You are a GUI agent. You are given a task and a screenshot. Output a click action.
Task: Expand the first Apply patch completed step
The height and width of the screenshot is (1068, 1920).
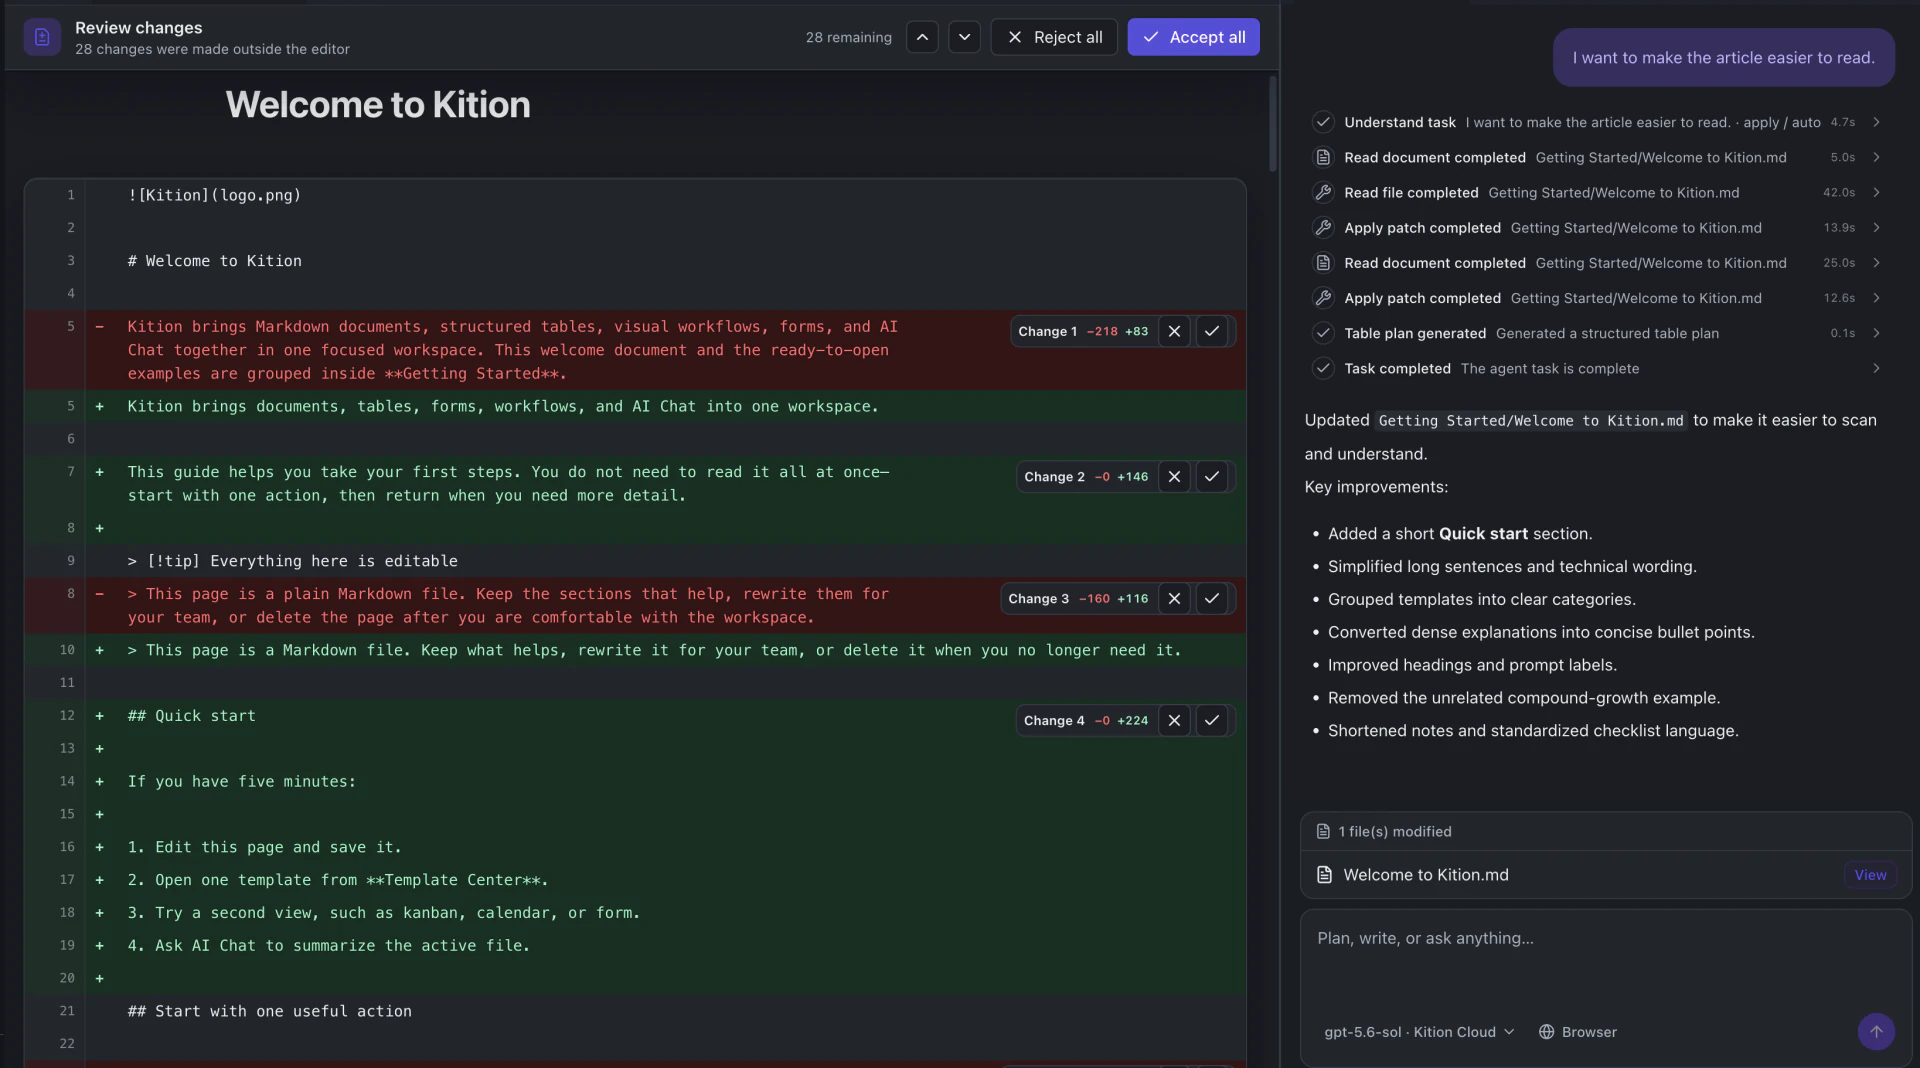pos(1876,227)
